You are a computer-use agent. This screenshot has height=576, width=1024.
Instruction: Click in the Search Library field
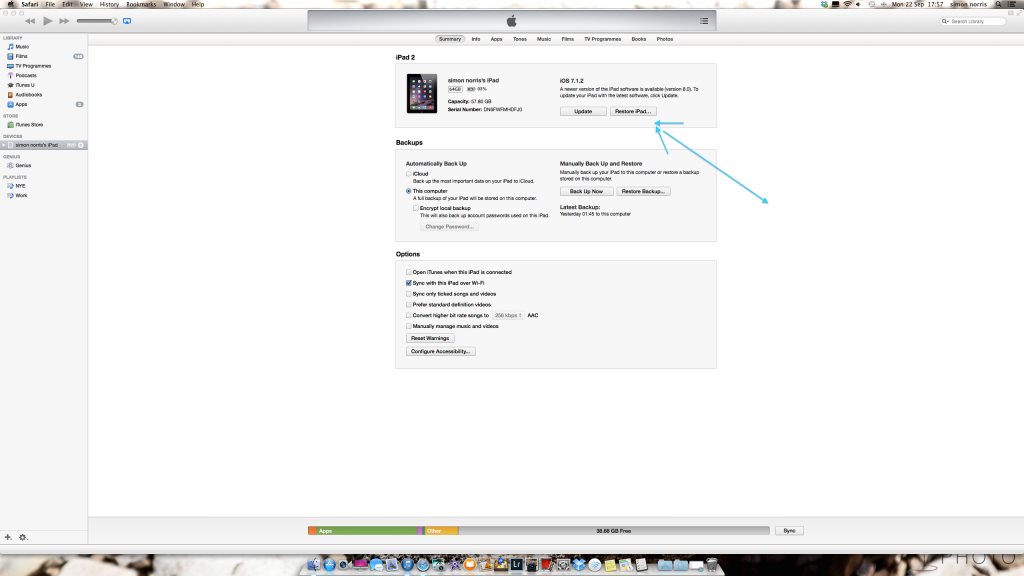(x=973, y=21)
